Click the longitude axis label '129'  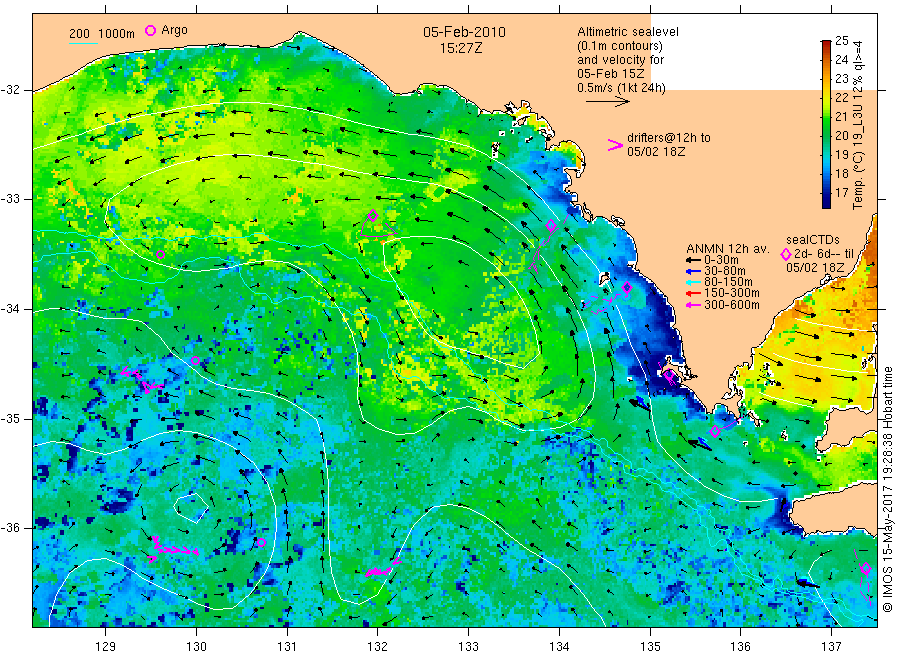[x=106, y=647]
